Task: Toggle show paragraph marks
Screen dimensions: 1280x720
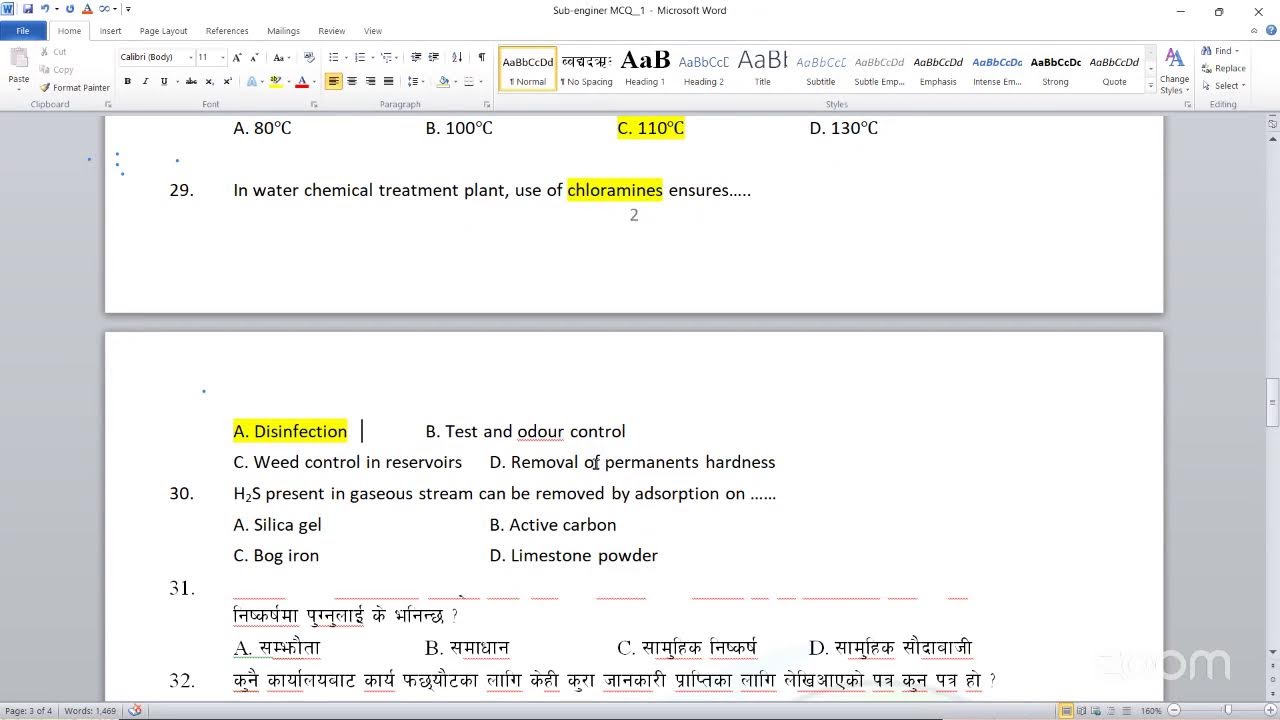Action: pos(481,57)
